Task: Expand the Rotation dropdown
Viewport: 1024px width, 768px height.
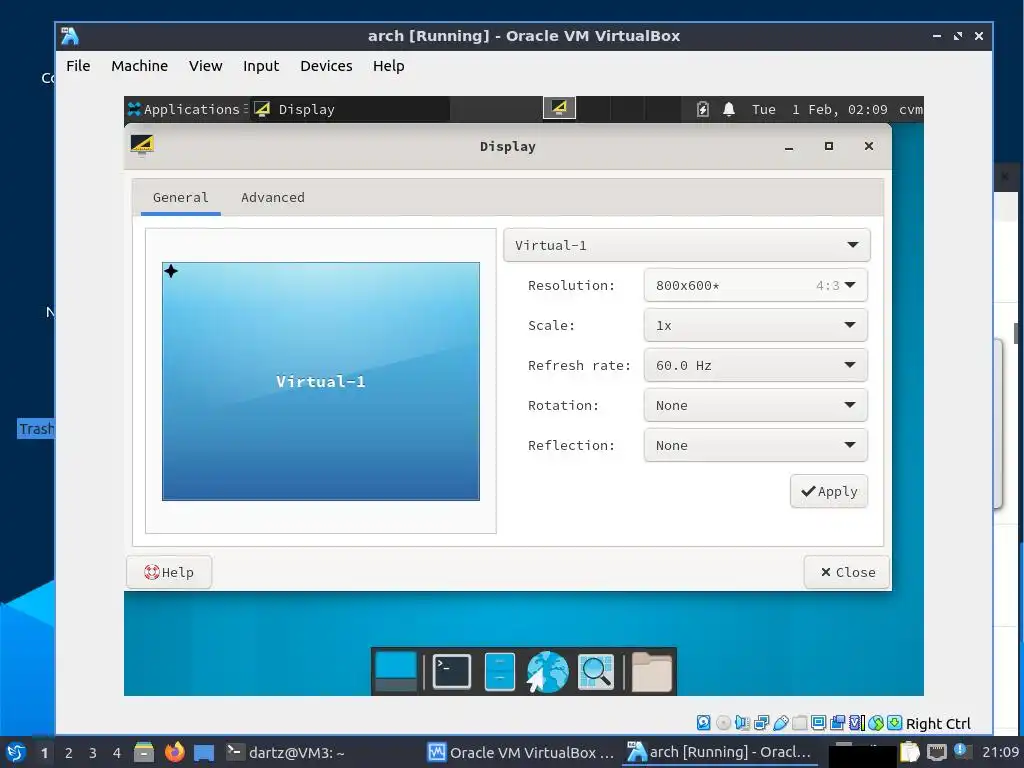Action: coord(756,405)
